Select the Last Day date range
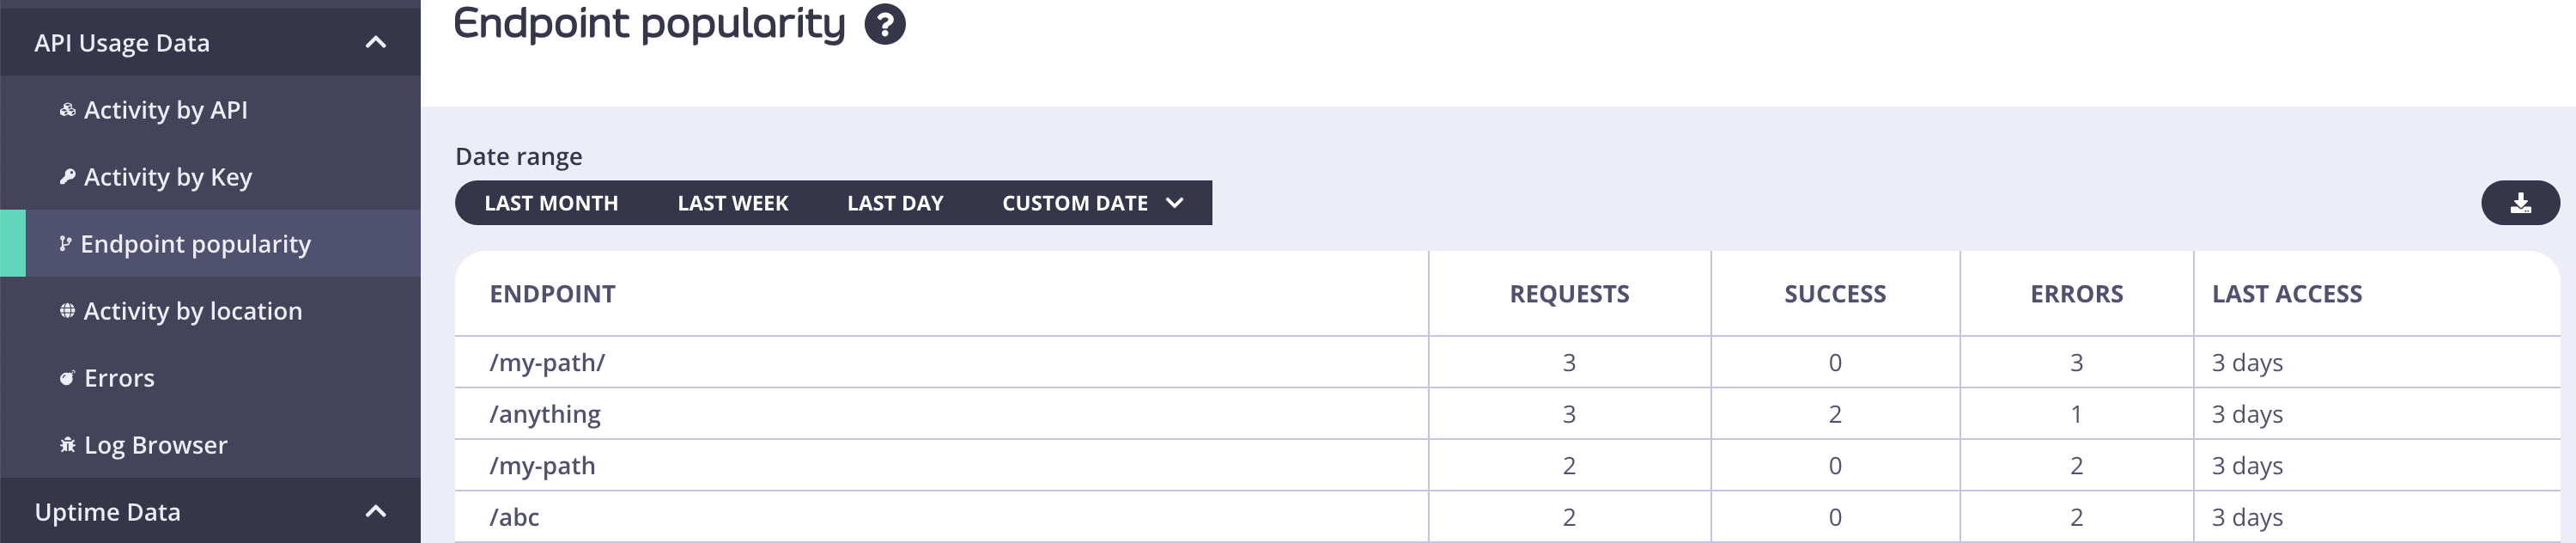The image size is (2576, 543). pyautogui.click(x=895, y=203)
